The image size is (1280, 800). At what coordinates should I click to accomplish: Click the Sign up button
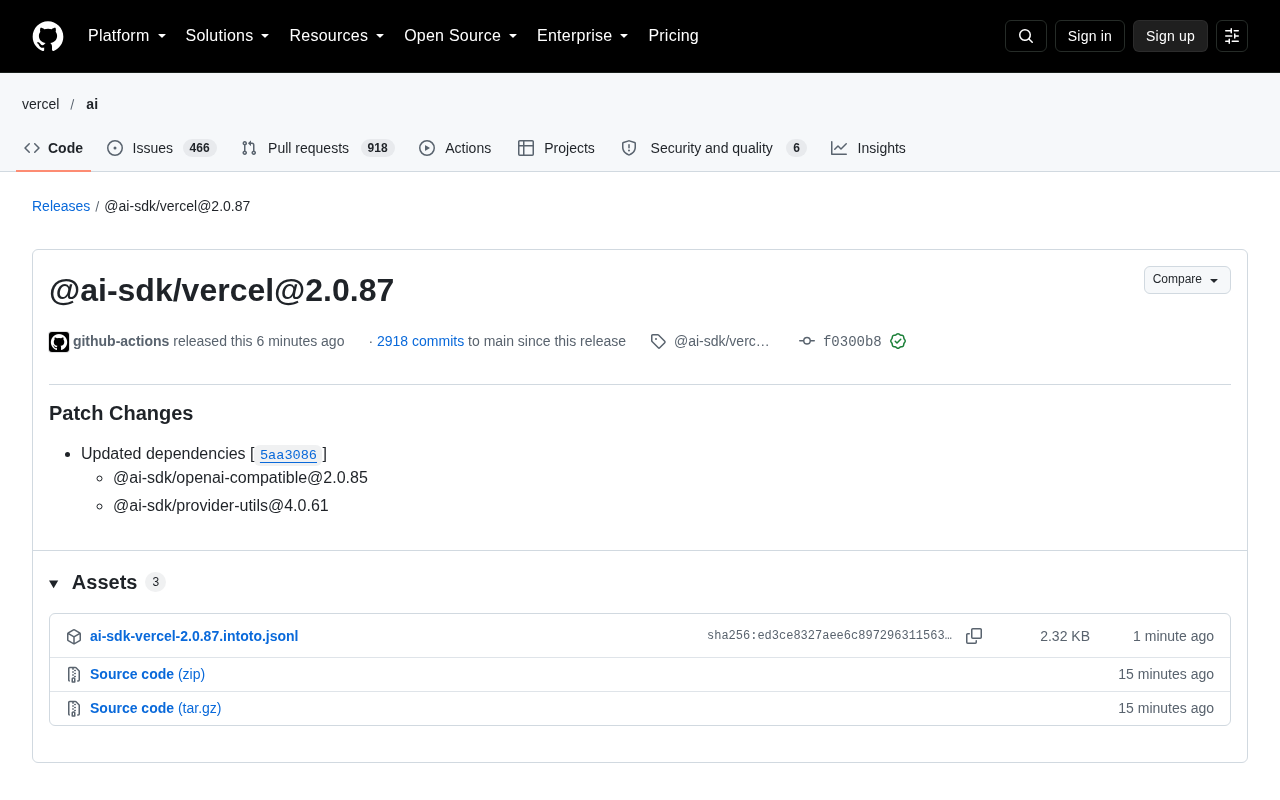tap(1170, 36)
